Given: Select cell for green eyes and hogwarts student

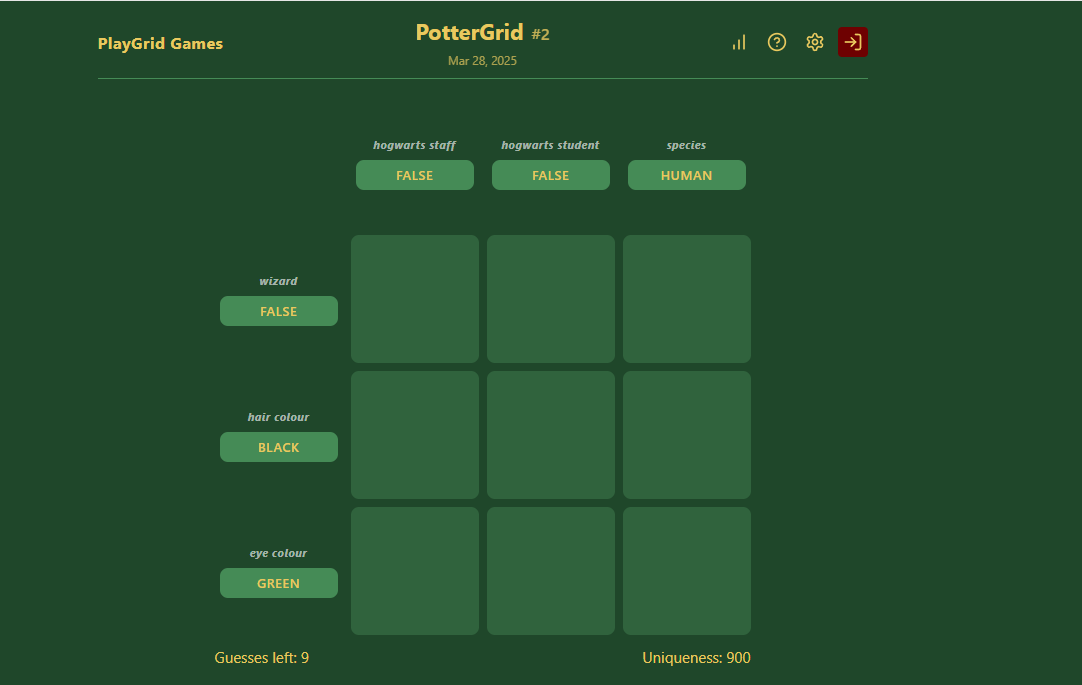Looking at the screenshot, I should 551,570.
